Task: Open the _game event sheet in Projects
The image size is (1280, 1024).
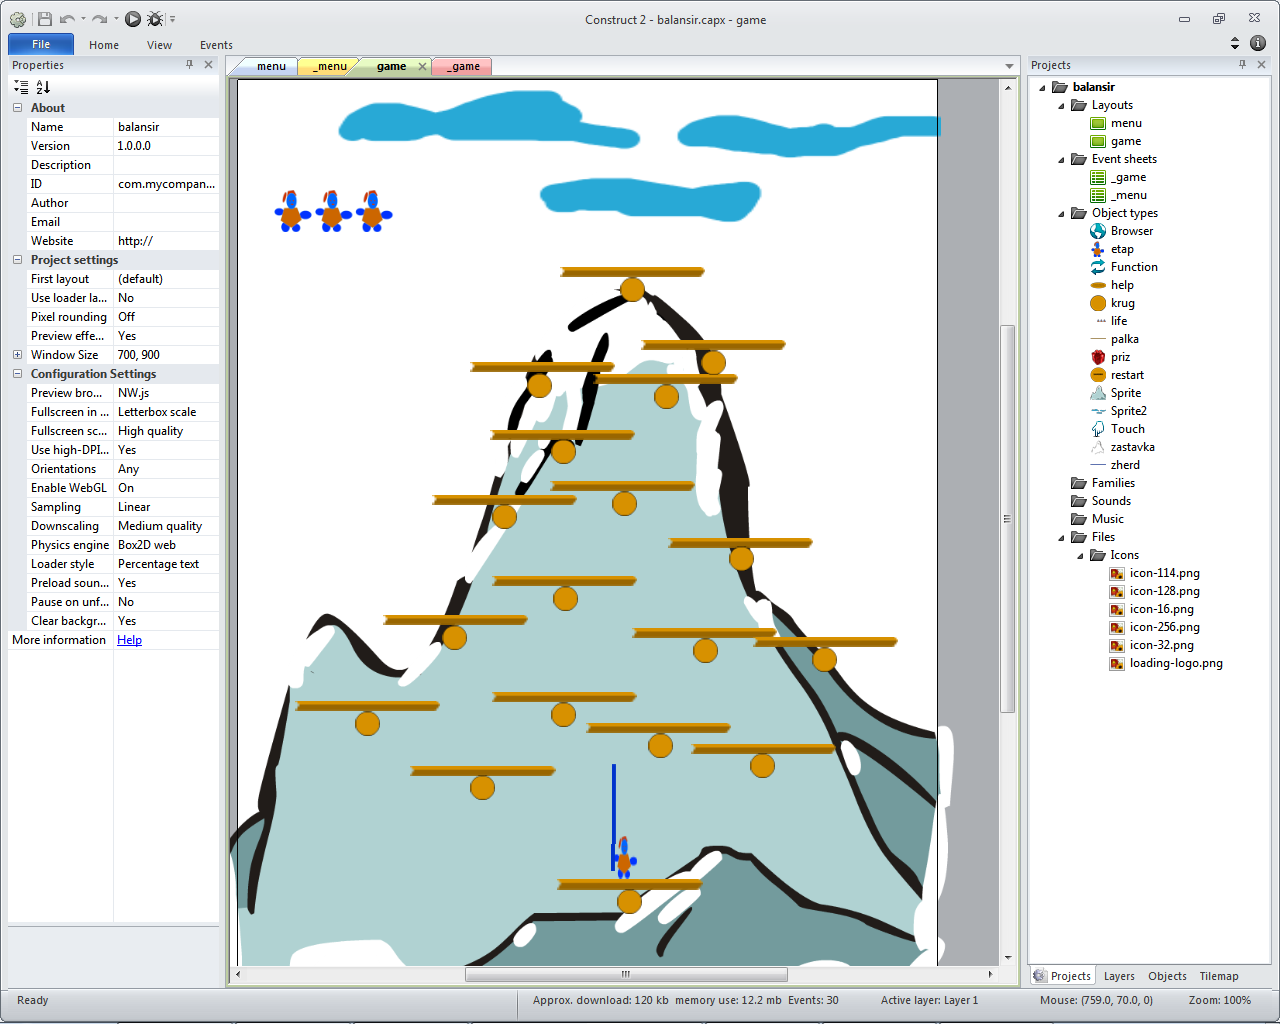Action: 1128,177
